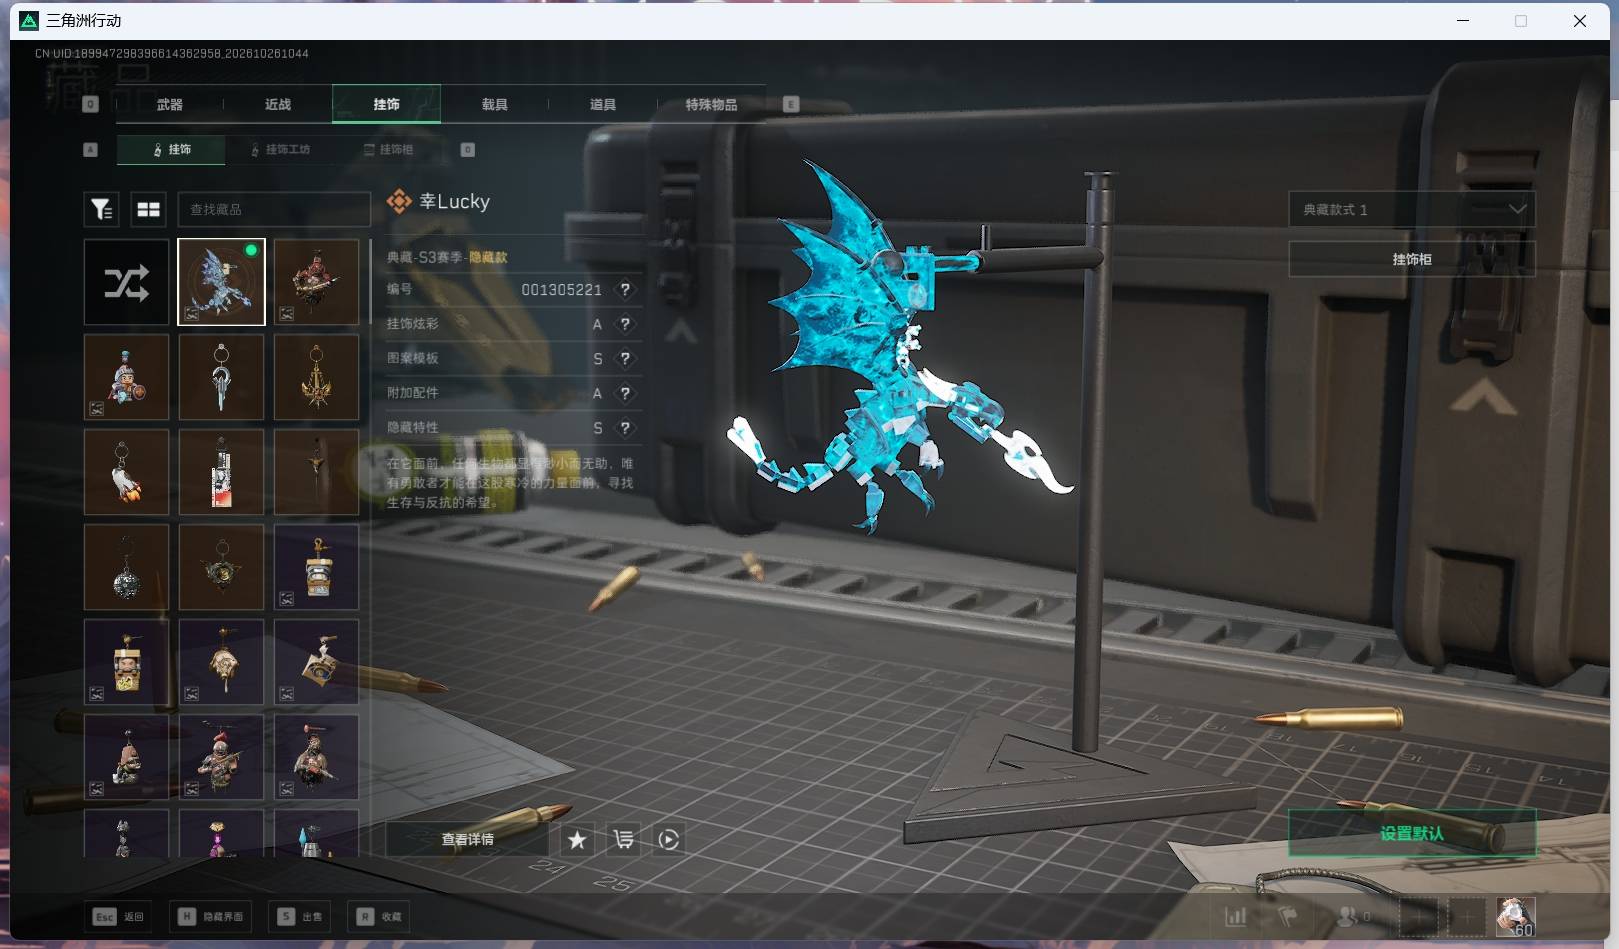Click the Q previous-category key hint
This screenshot has width=1619, height=949.
tap(91, 104)
